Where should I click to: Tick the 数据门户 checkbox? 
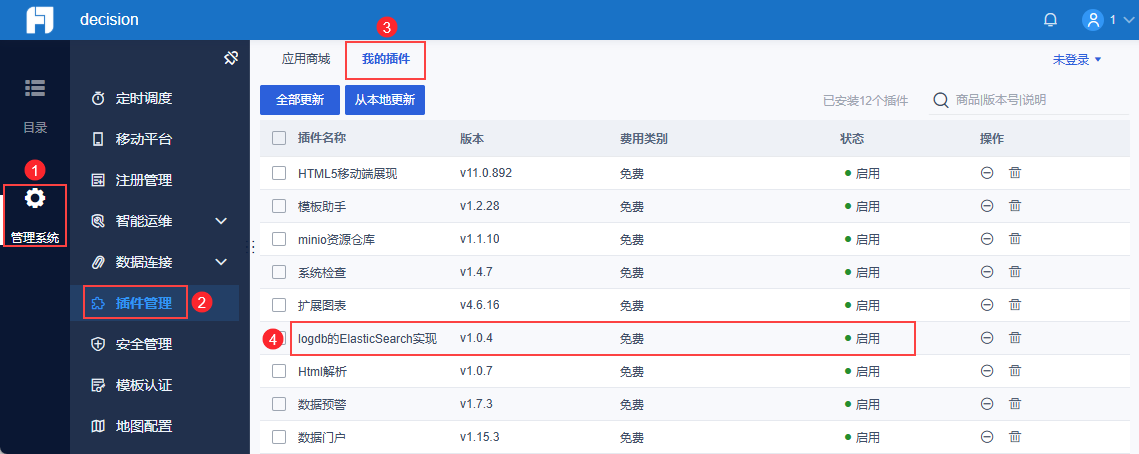click(x=279, y=437)
